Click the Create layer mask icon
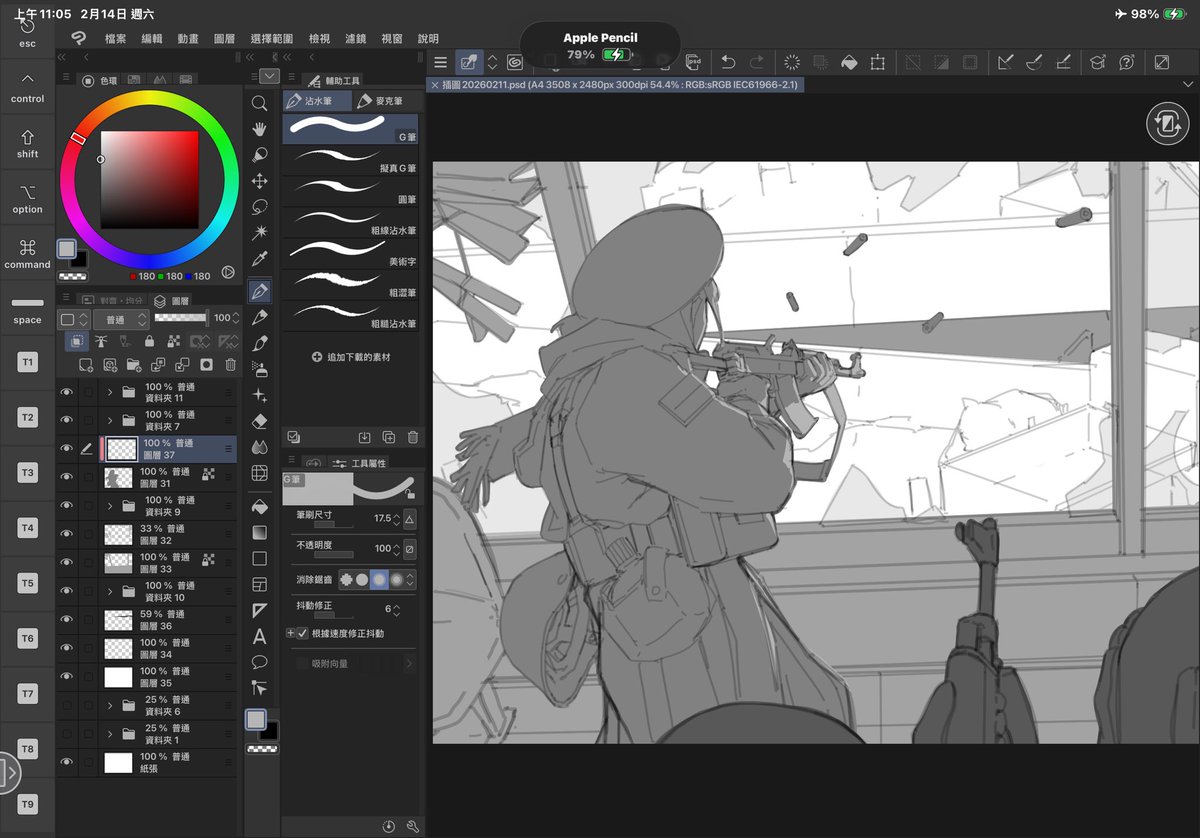The image size is (1200, 838). coord(206,365)
